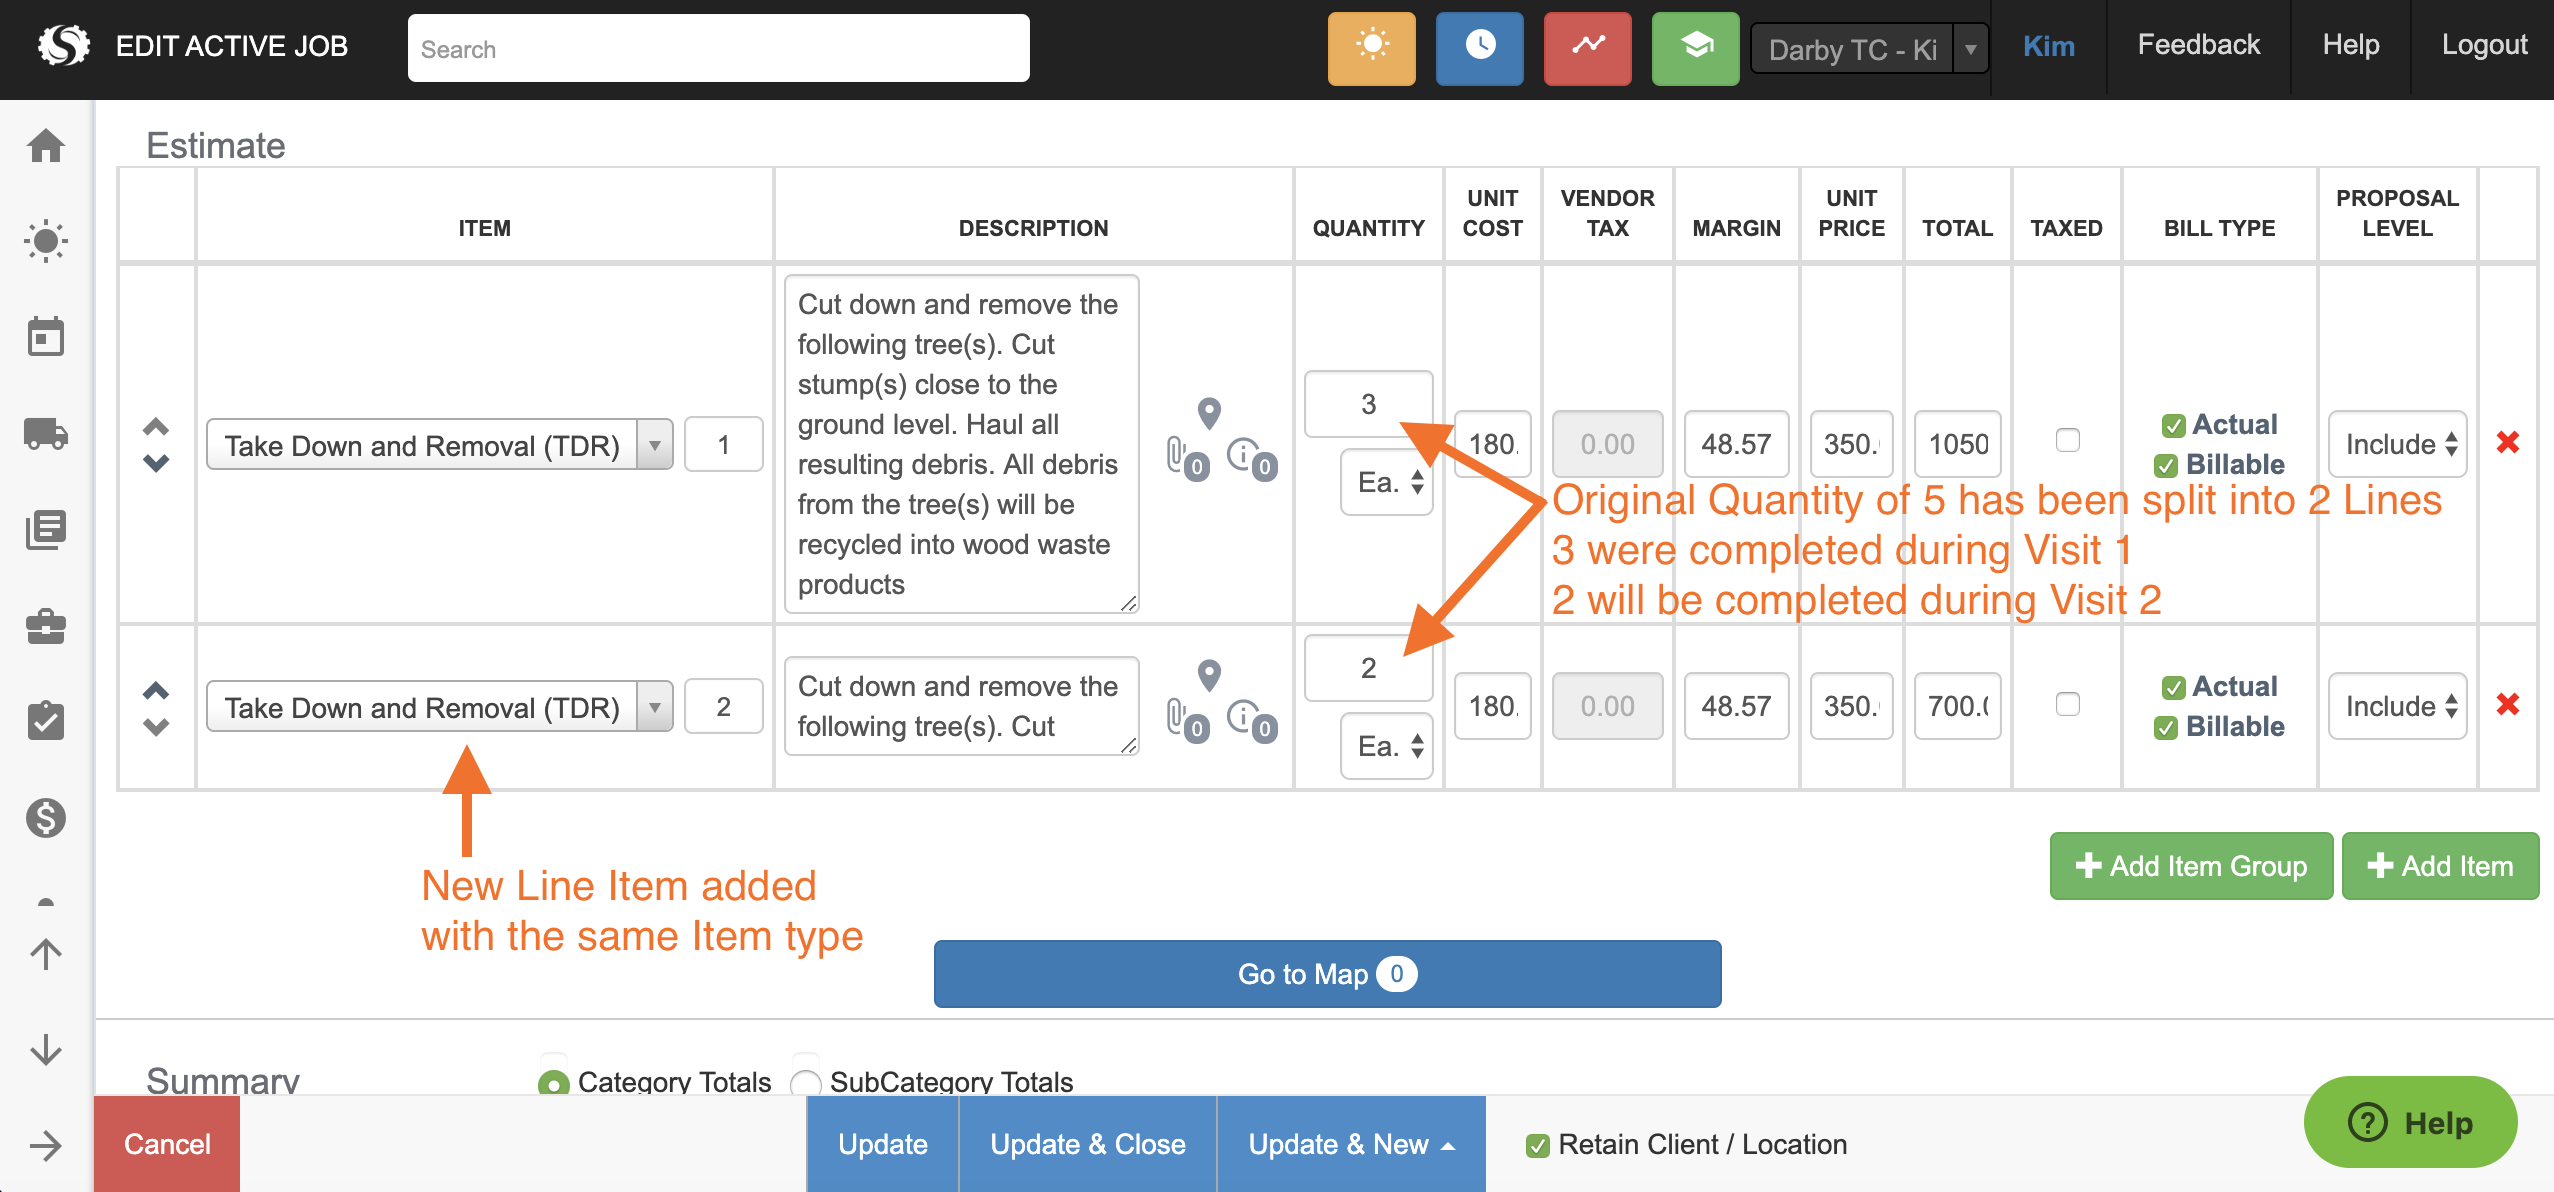The image size is (2554, 1192).
Task: Toggle Taxed checkbox on first line item
Action: coord(2067,440)
